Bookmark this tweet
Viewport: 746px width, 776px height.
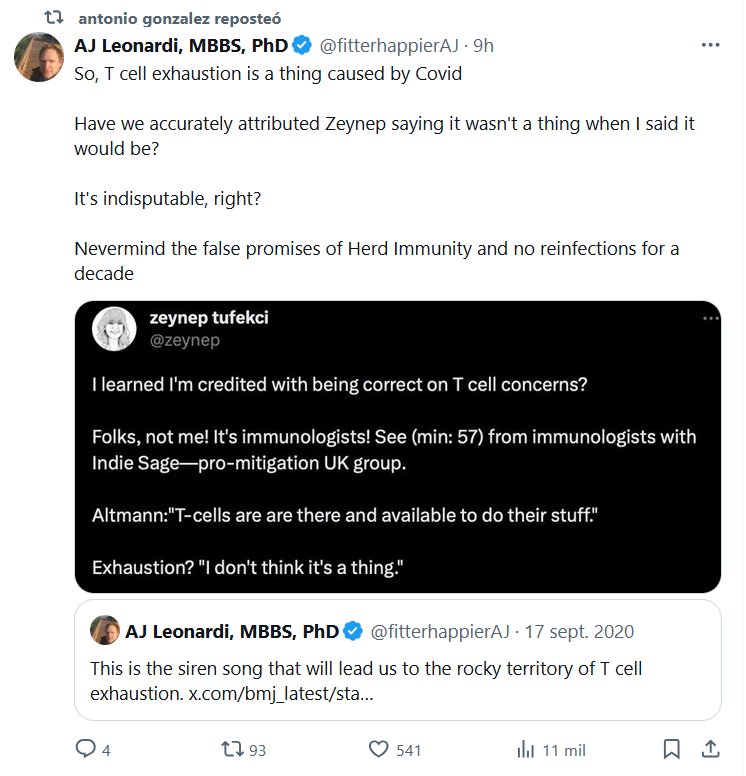tap(672, 749)
